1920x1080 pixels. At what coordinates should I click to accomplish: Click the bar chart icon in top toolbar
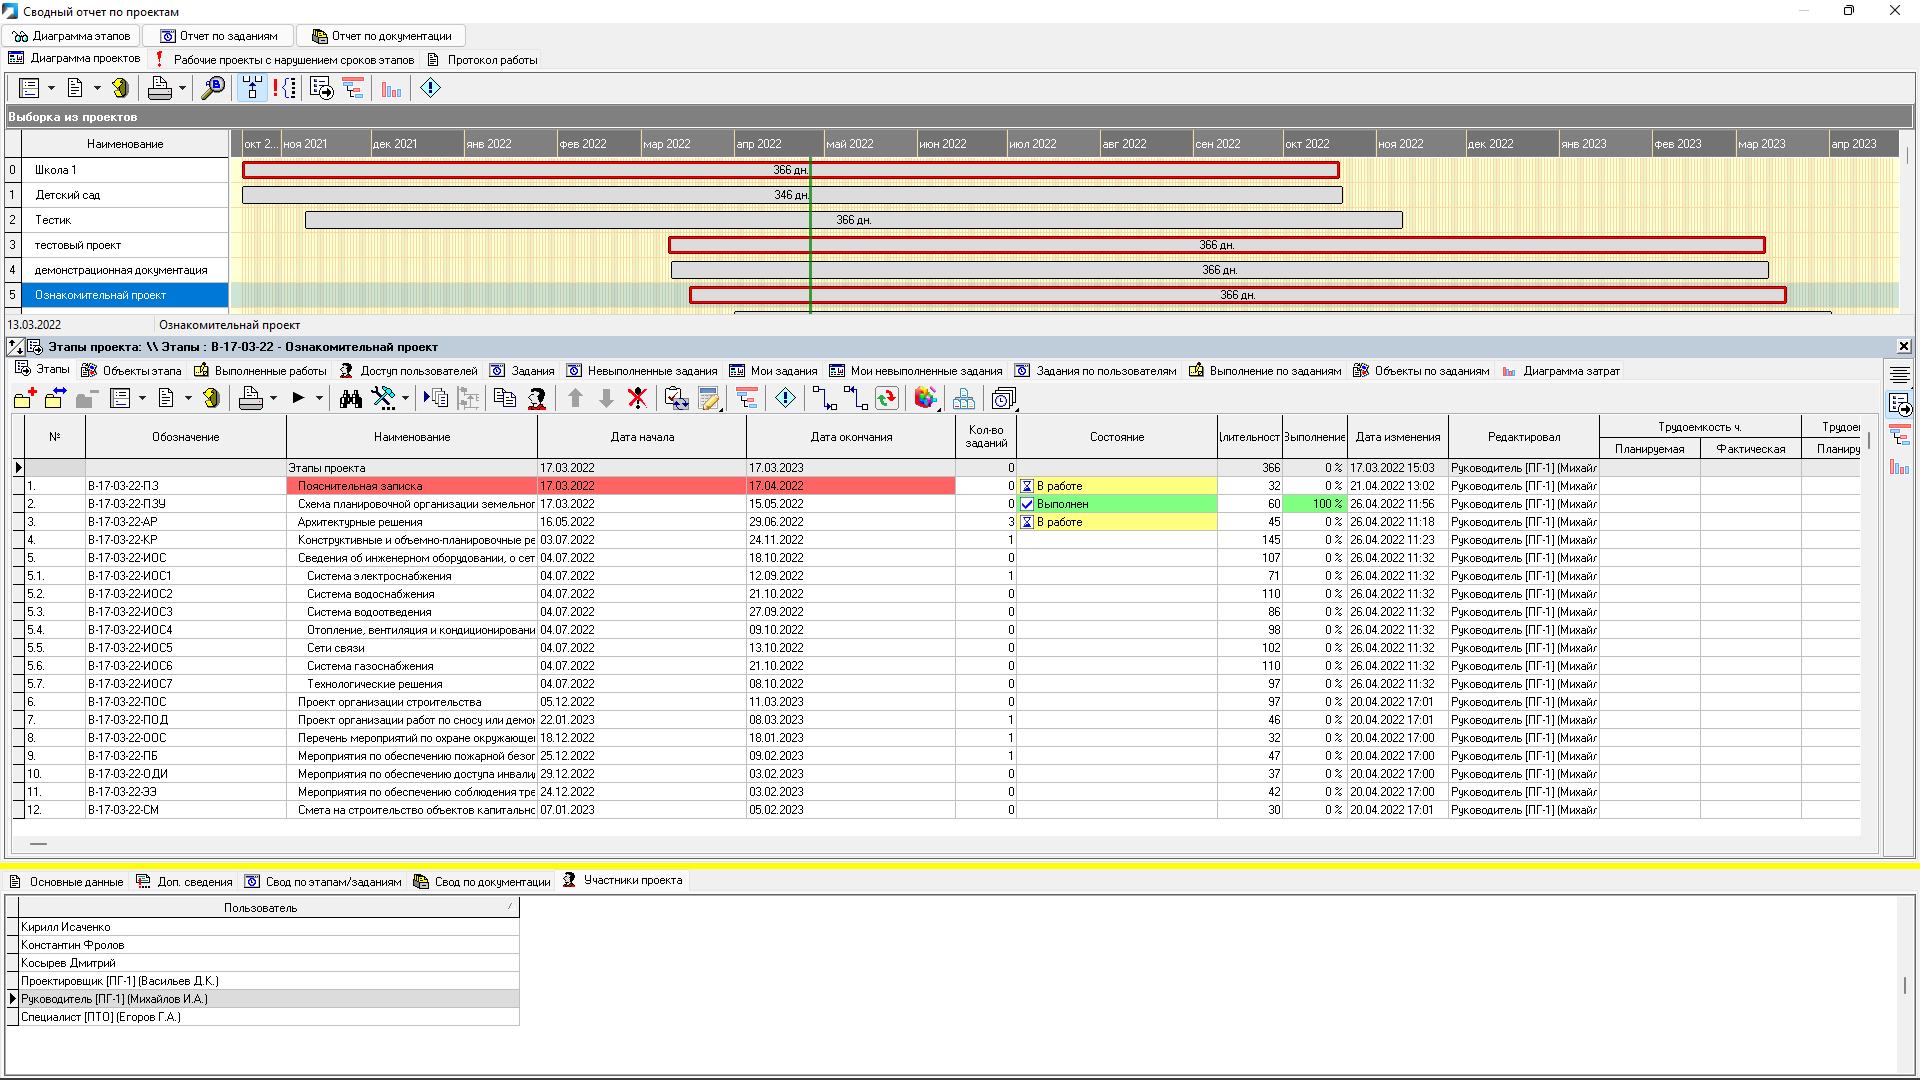click(391, 88)
